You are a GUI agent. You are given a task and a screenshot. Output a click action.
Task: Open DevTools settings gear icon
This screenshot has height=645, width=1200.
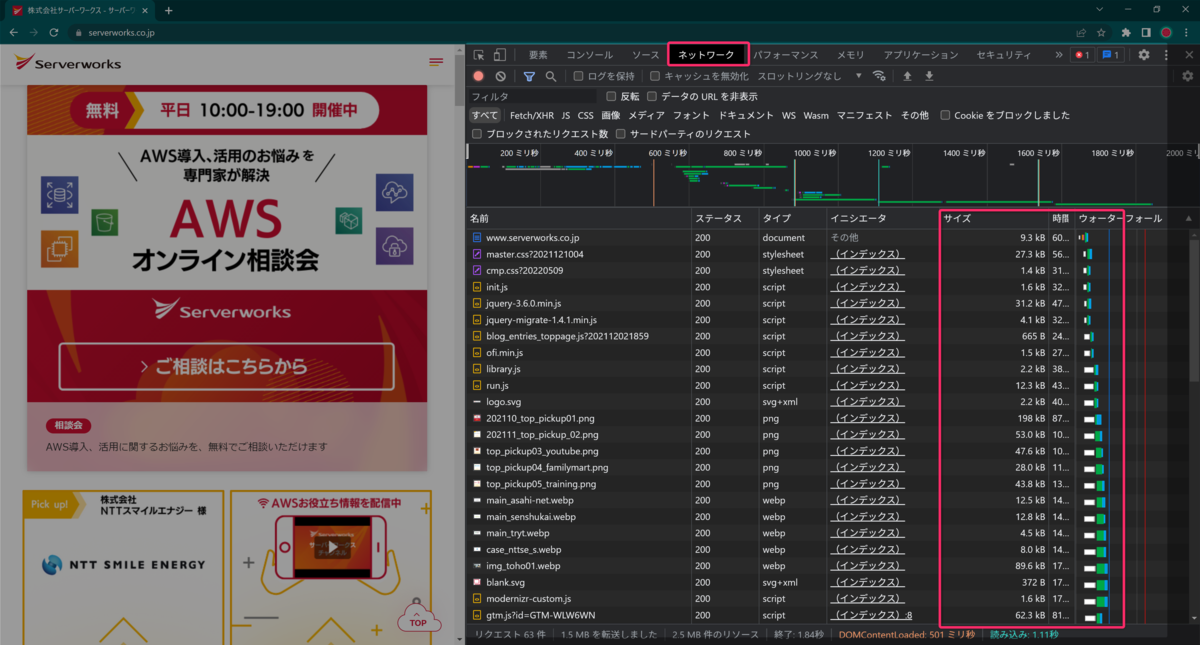pos(1144,55)
